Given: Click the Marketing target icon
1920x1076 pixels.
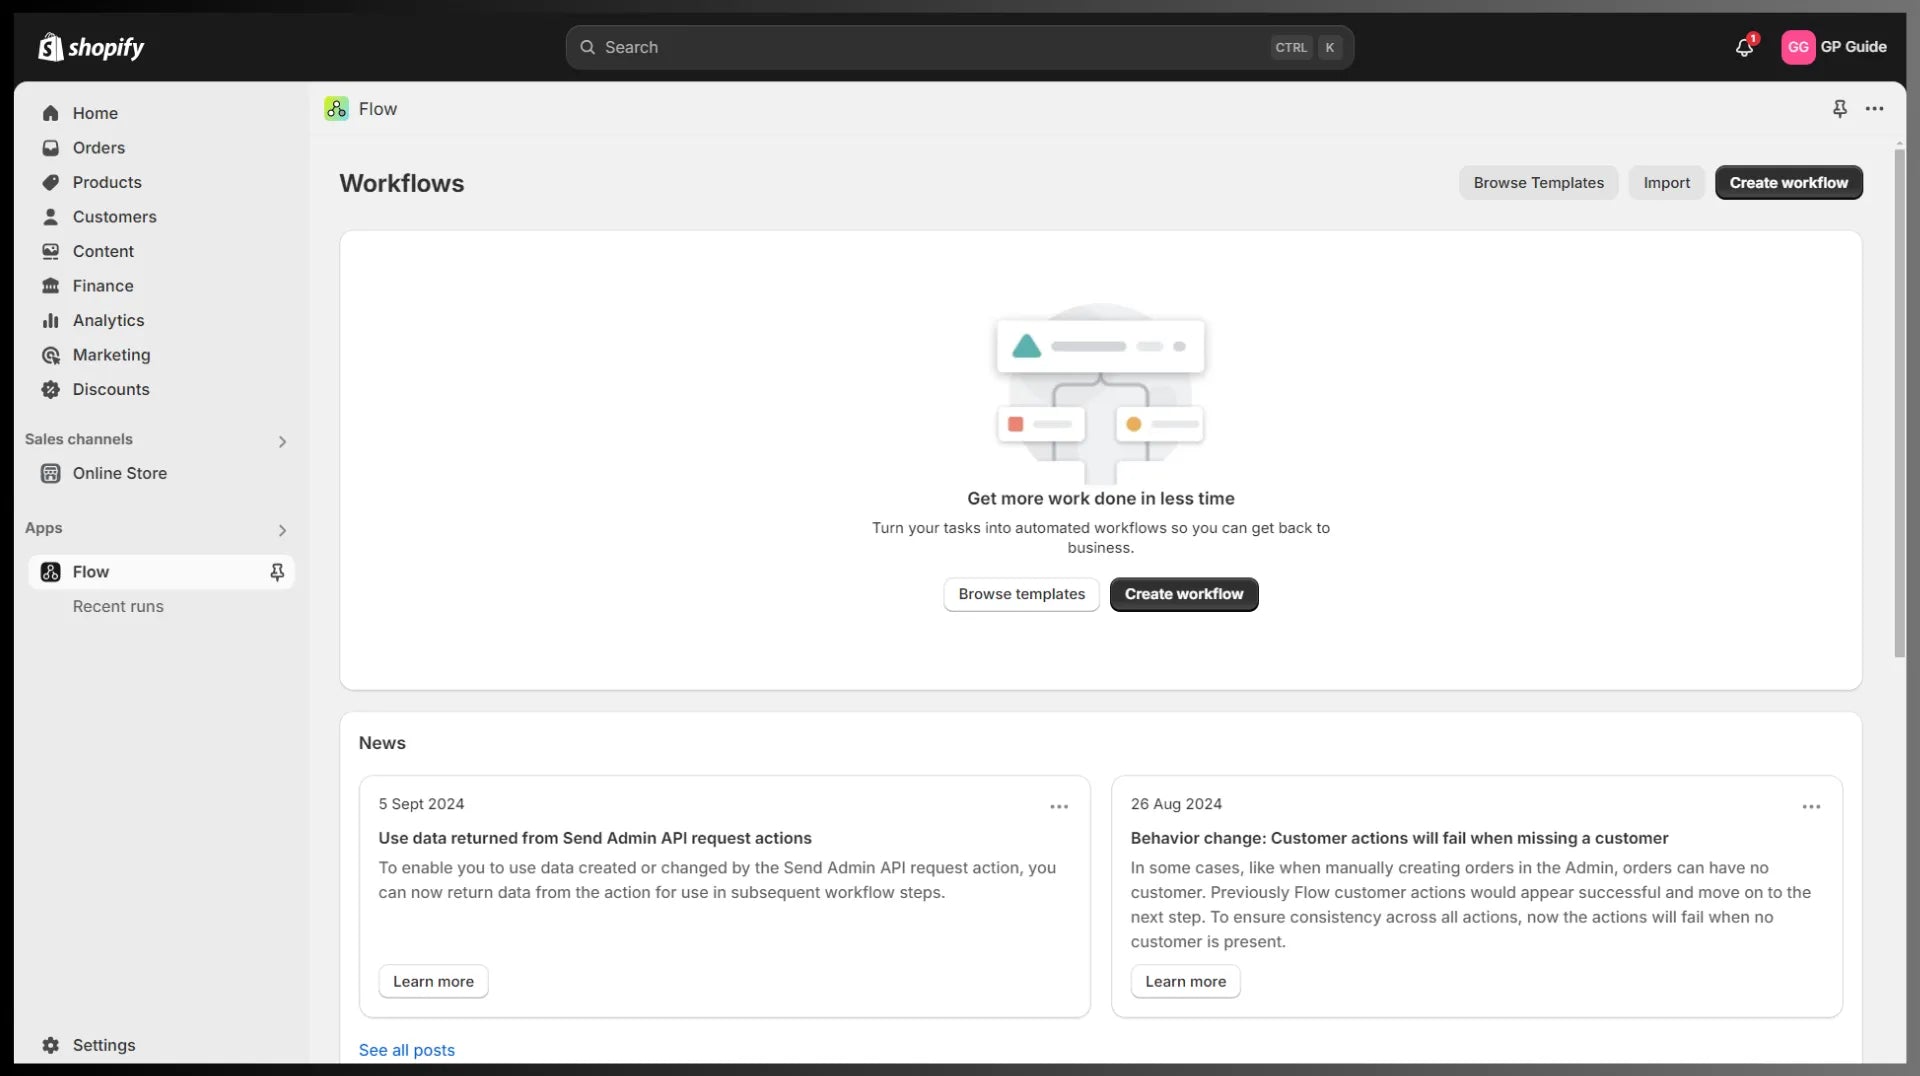Looking at the screenshot, I should click(x=51, y=355).
